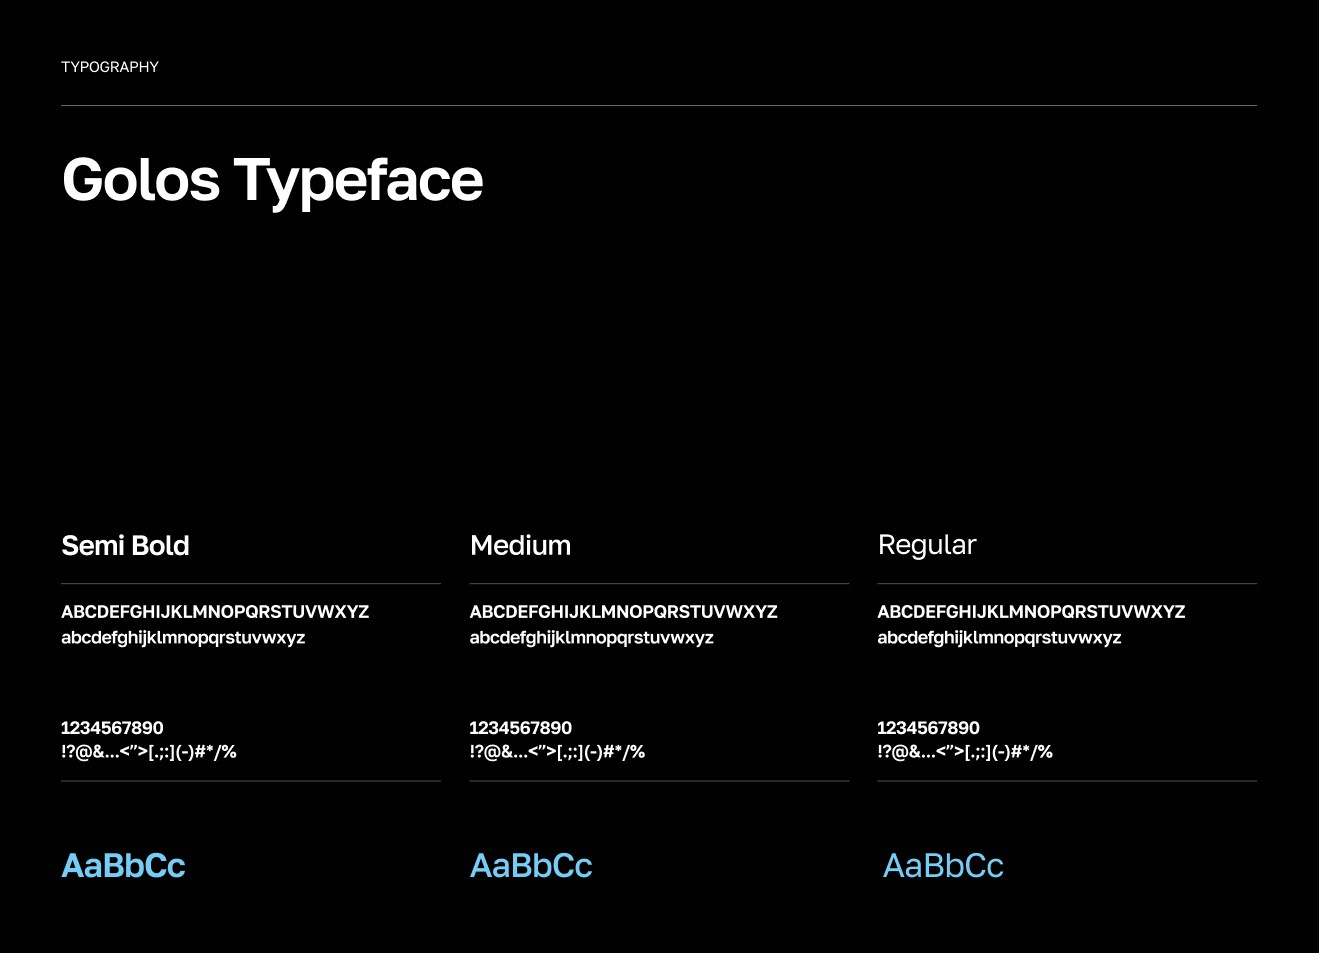Click the Regular 1234567890 numerals
Image resolution: width=1319 pixels, height=953 pixels.
click(928, 728)
